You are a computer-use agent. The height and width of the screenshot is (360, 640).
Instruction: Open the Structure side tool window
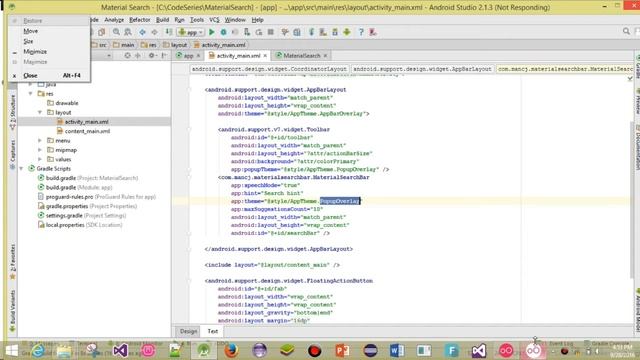point(12,113)
